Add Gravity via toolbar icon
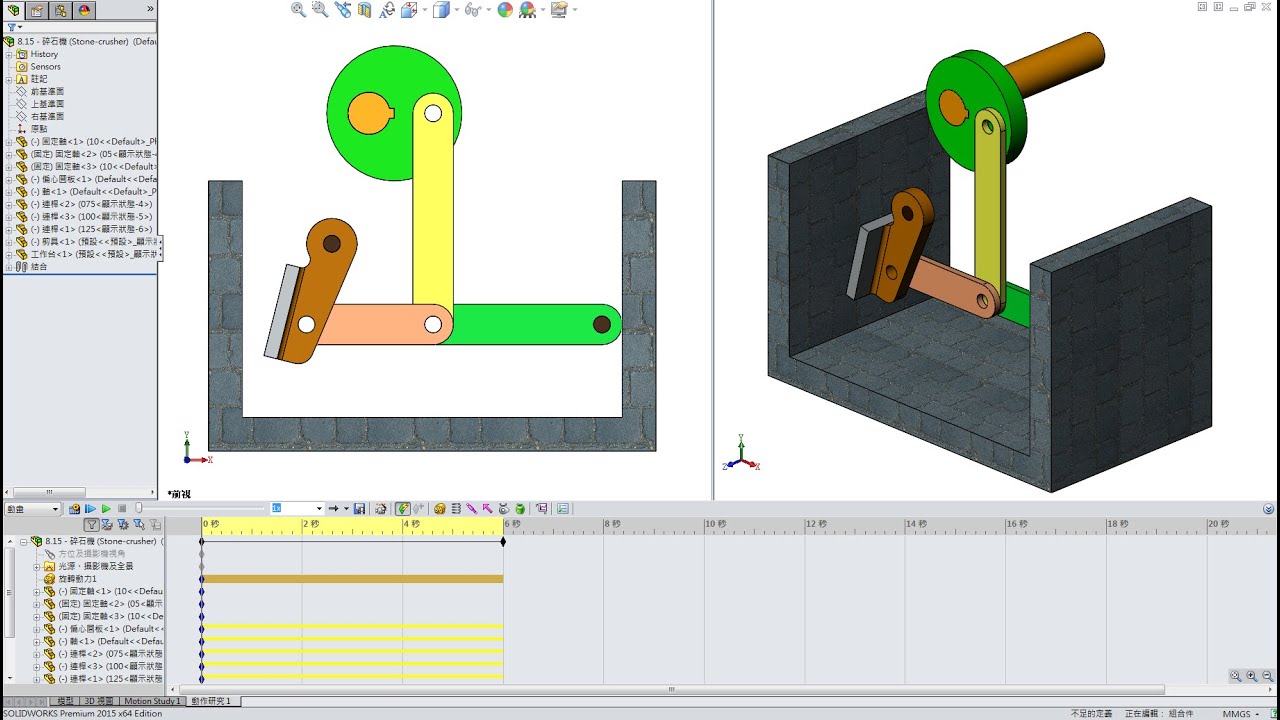 [x=520, y=509]
